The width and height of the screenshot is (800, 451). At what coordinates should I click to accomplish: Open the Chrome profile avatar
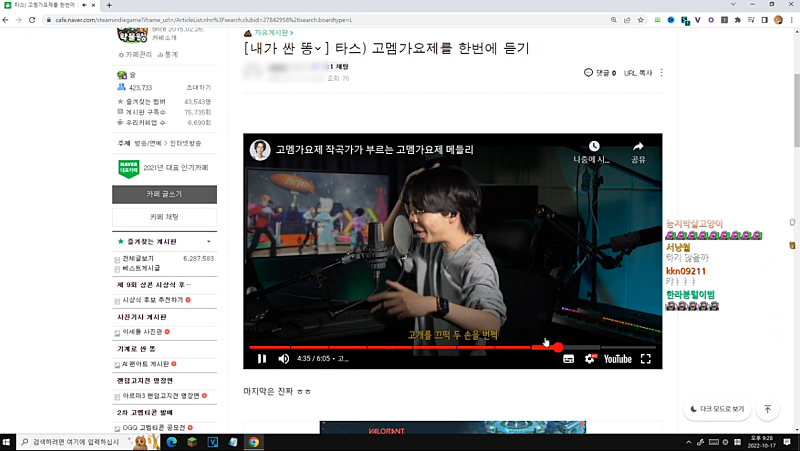pos(778,20)
